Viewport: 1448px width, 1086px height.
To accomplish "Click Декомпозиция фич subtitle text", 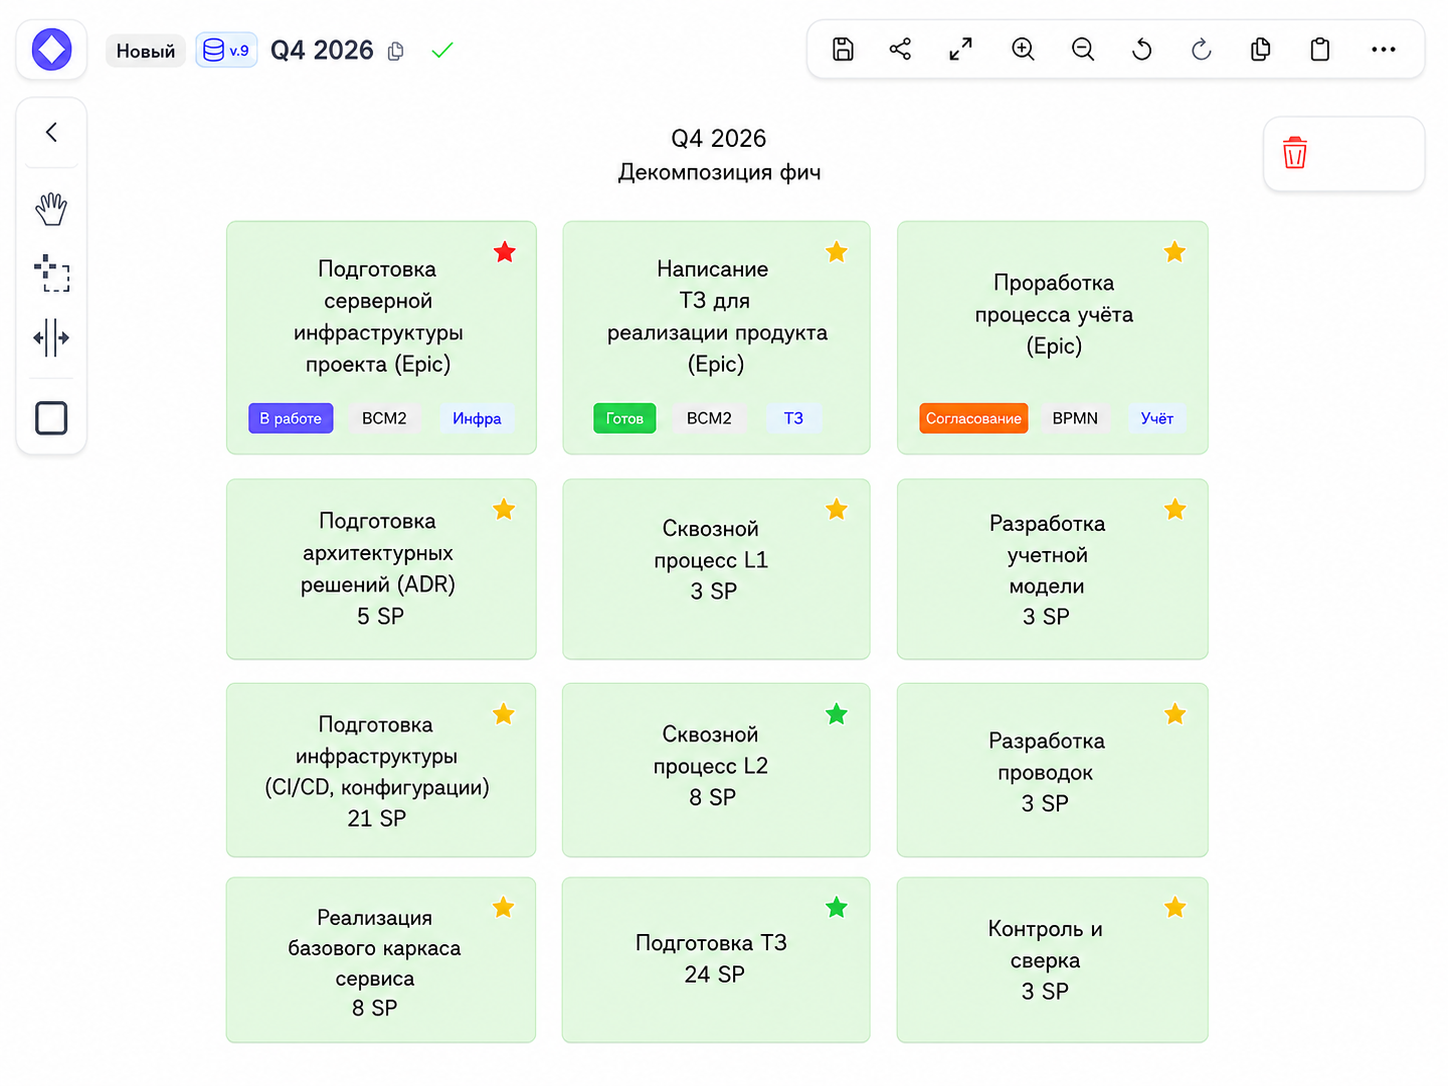I will pyautogui.click(x=719, y=172).
